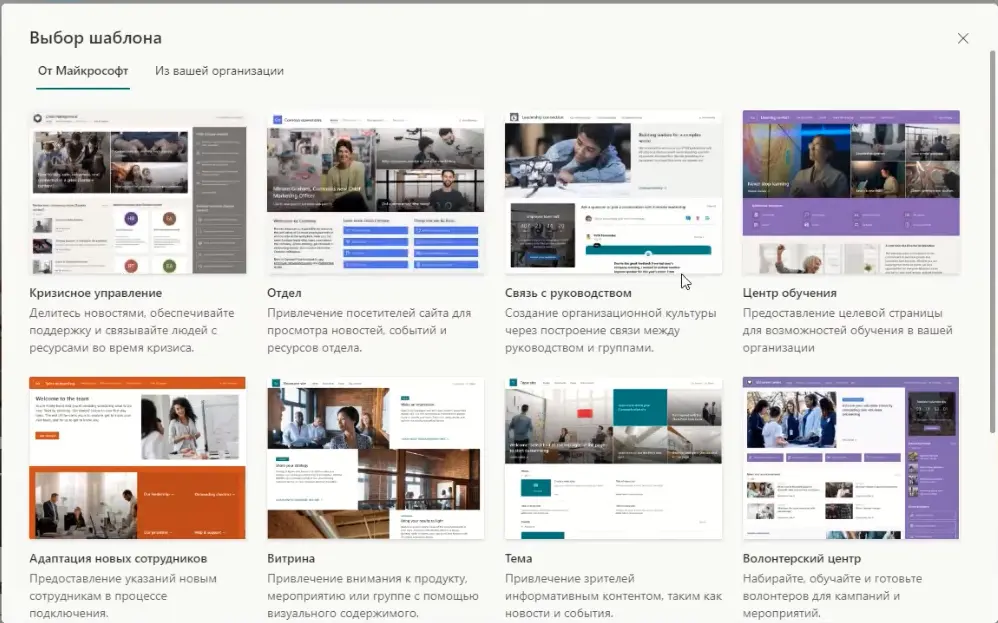Click the Адаптация новых сотрудников title
Image resolution: width=998 pixels, height=623 pixels.
click(118, 558)
